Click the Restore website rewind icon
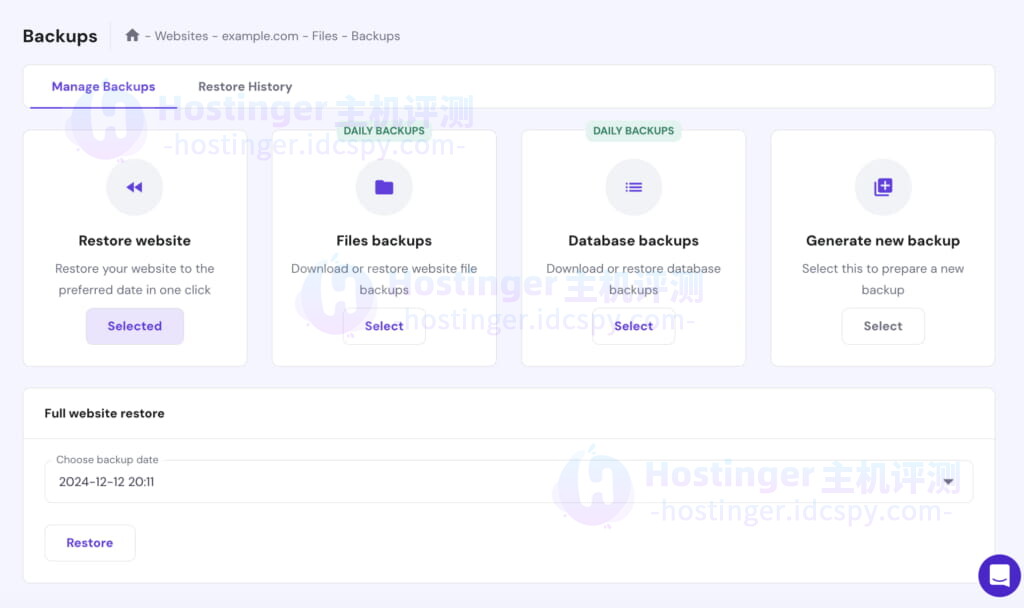Viewport: 1024px width, 608px height. [134, 187]
